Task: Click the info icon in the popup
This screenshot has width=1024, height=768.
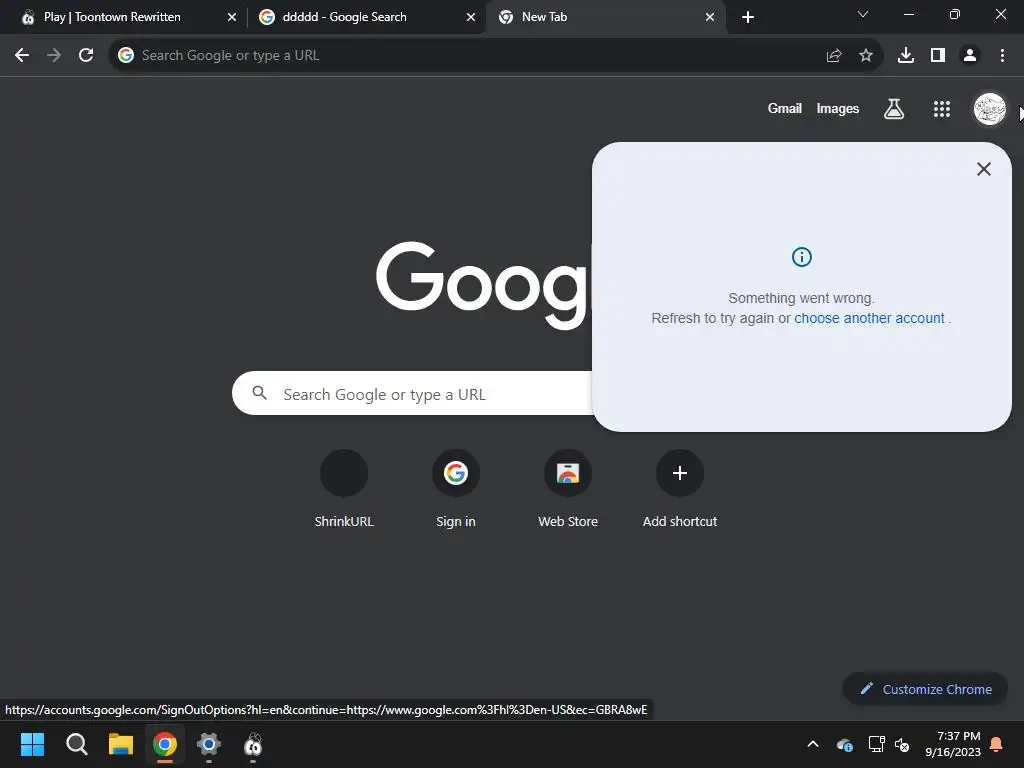Action: point(801,257)
